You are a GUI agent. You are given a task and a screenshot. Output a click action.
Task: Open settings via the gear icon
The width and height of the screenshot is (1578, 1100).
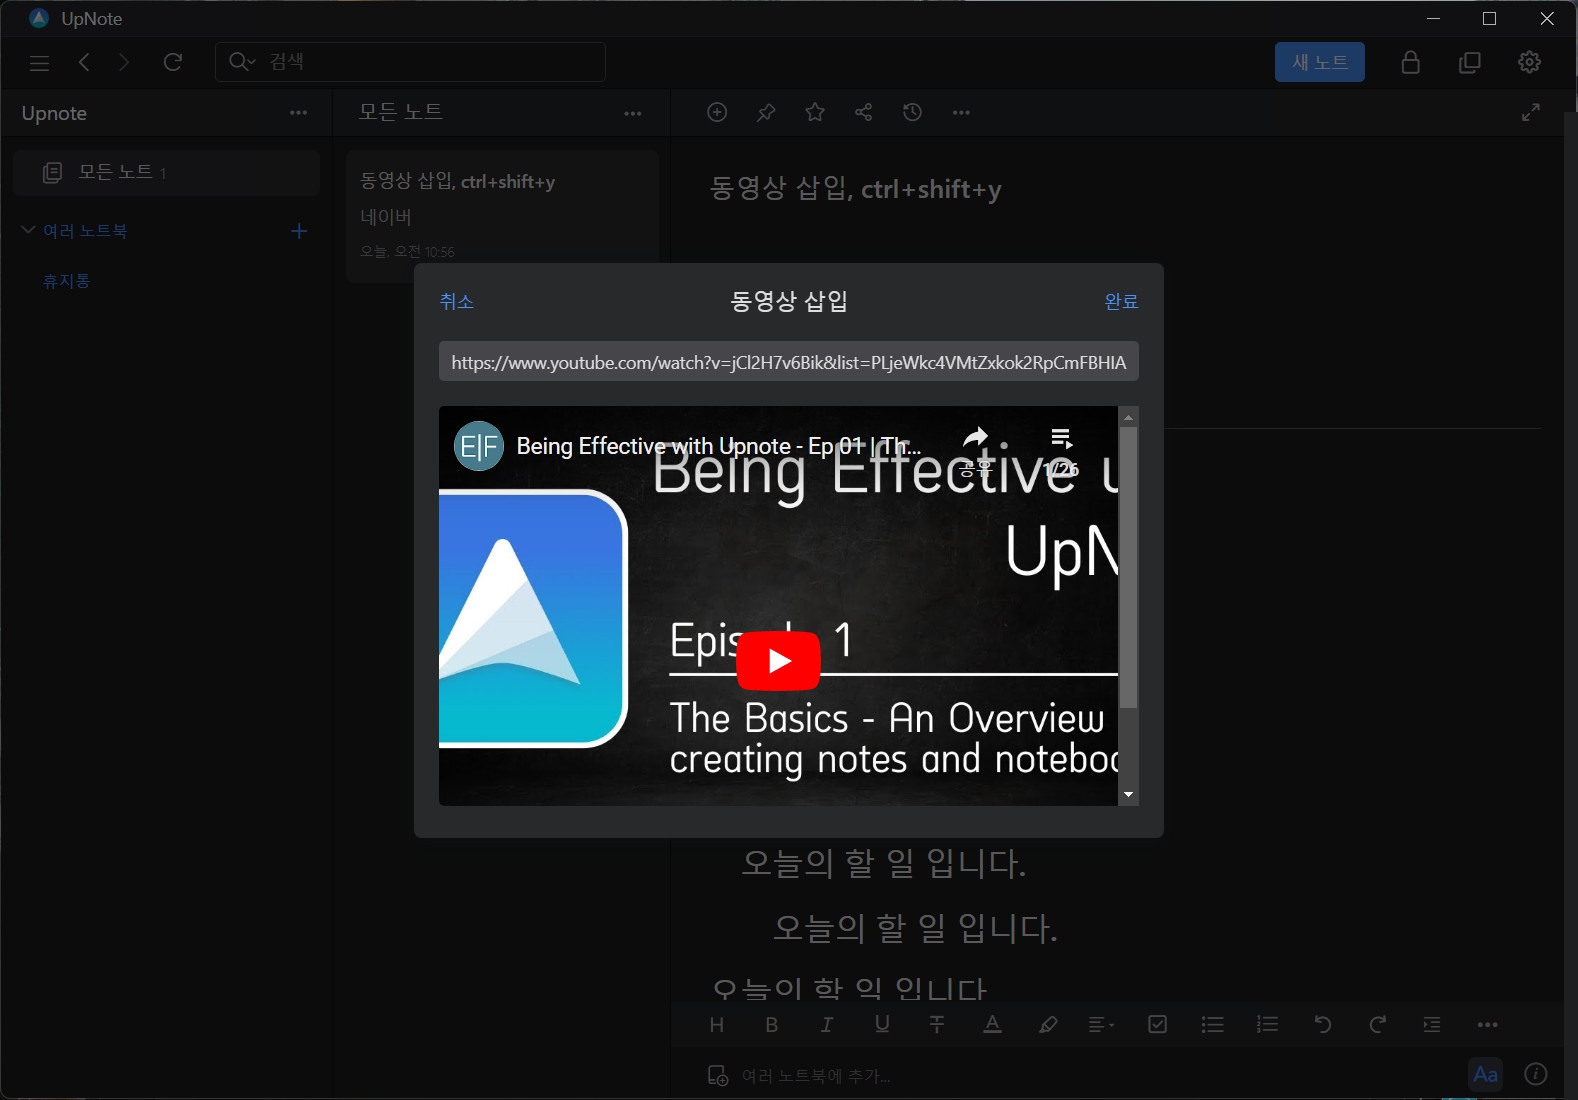coord(1529,62)
